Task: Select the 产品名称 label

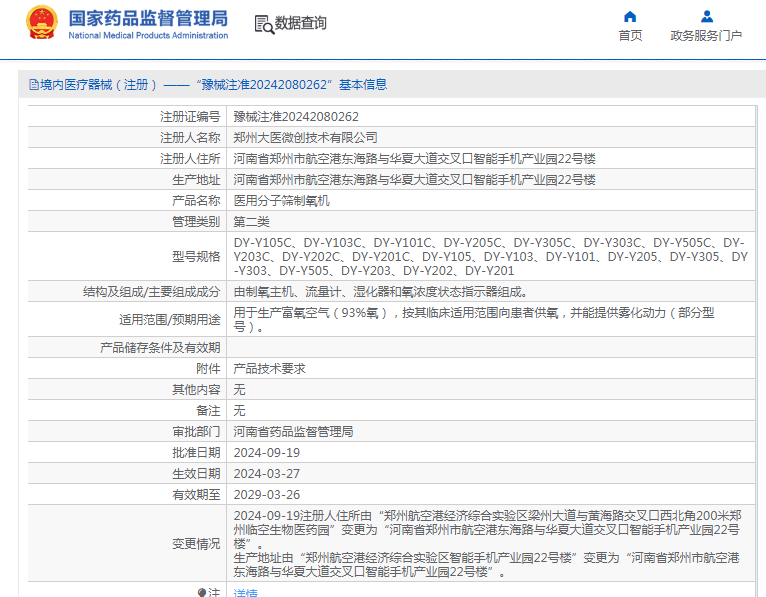Action: (196, 201)
